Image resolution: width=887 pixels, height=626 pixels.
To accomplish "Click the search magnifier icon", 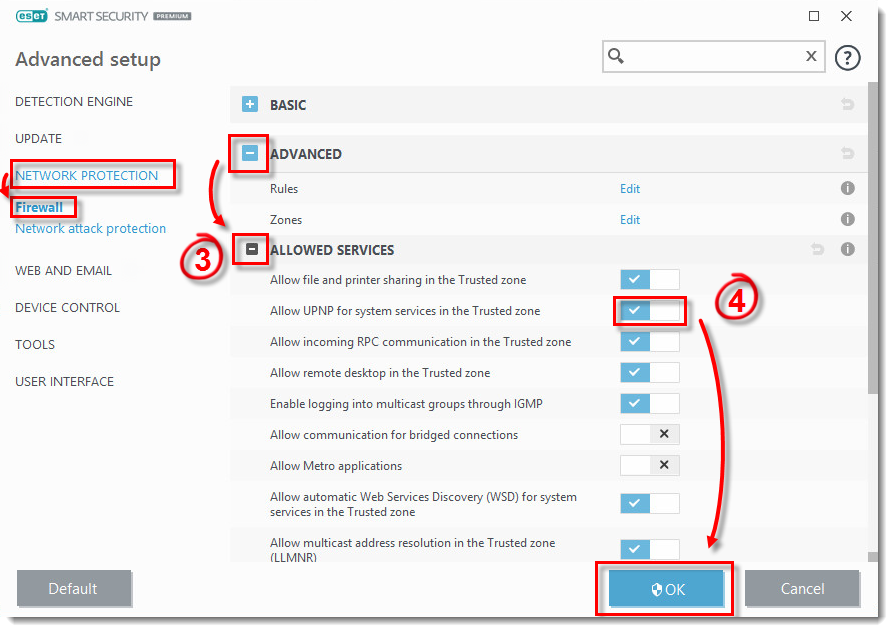I will click(x=615, y=56).
